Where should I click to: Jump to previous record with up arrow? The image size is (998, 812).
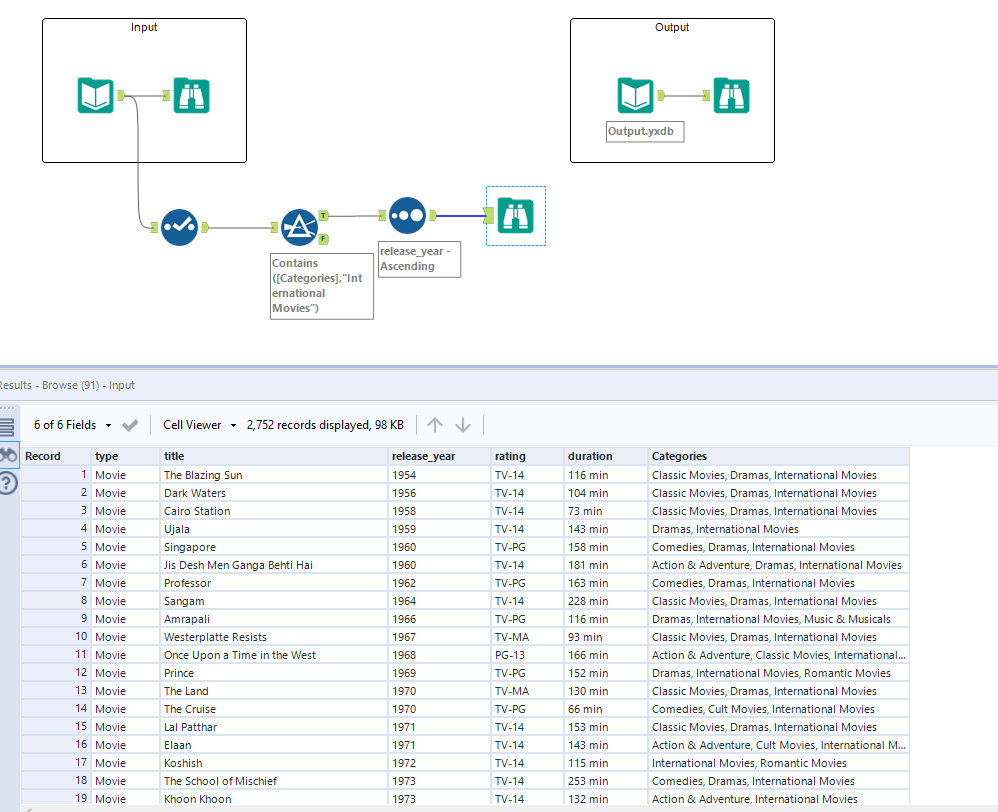tap(435, 425)
